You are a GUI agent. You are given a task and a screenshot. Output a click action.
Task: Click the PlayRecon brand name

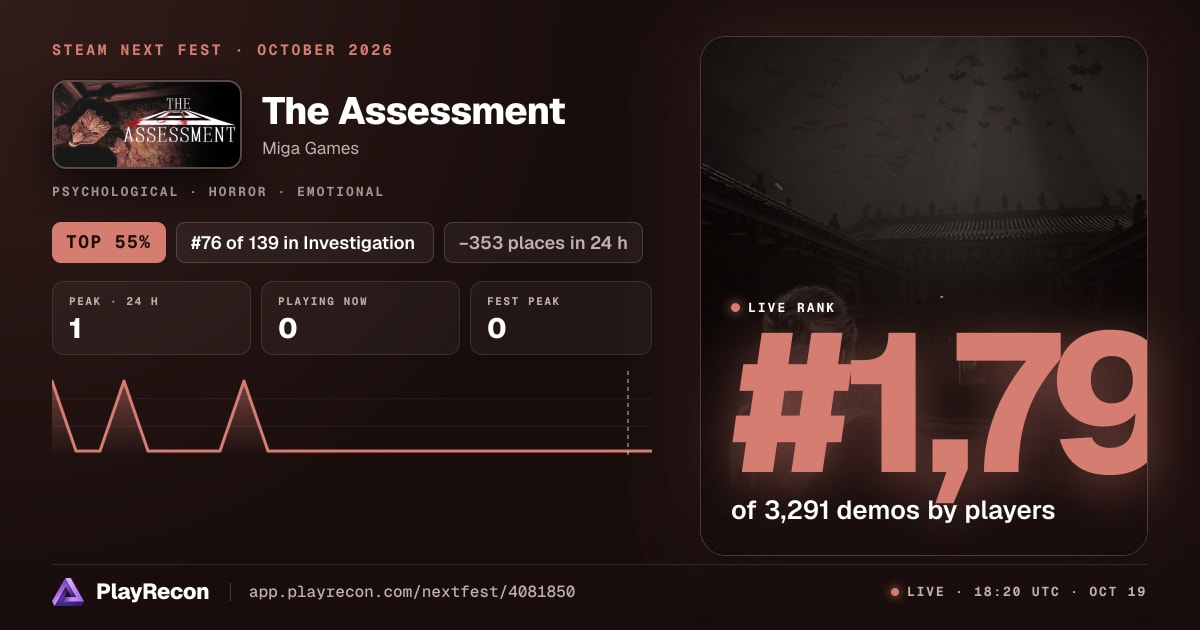(x=153, y=592)
